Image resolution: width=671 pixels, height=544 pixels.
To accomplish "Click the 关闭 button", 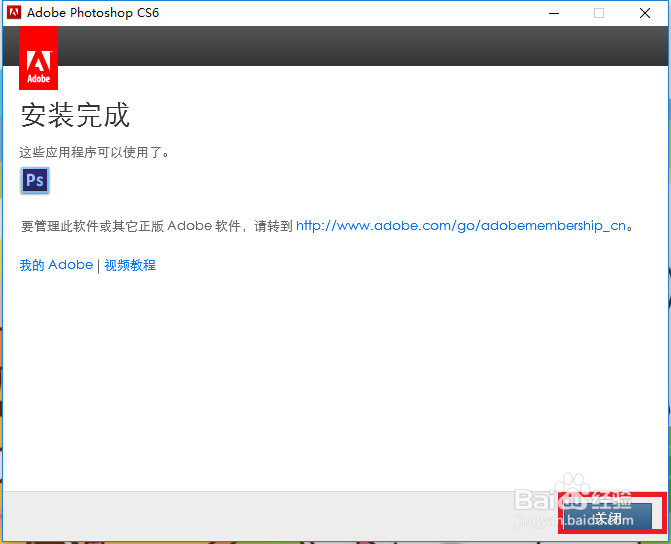I will click(608, 516).
